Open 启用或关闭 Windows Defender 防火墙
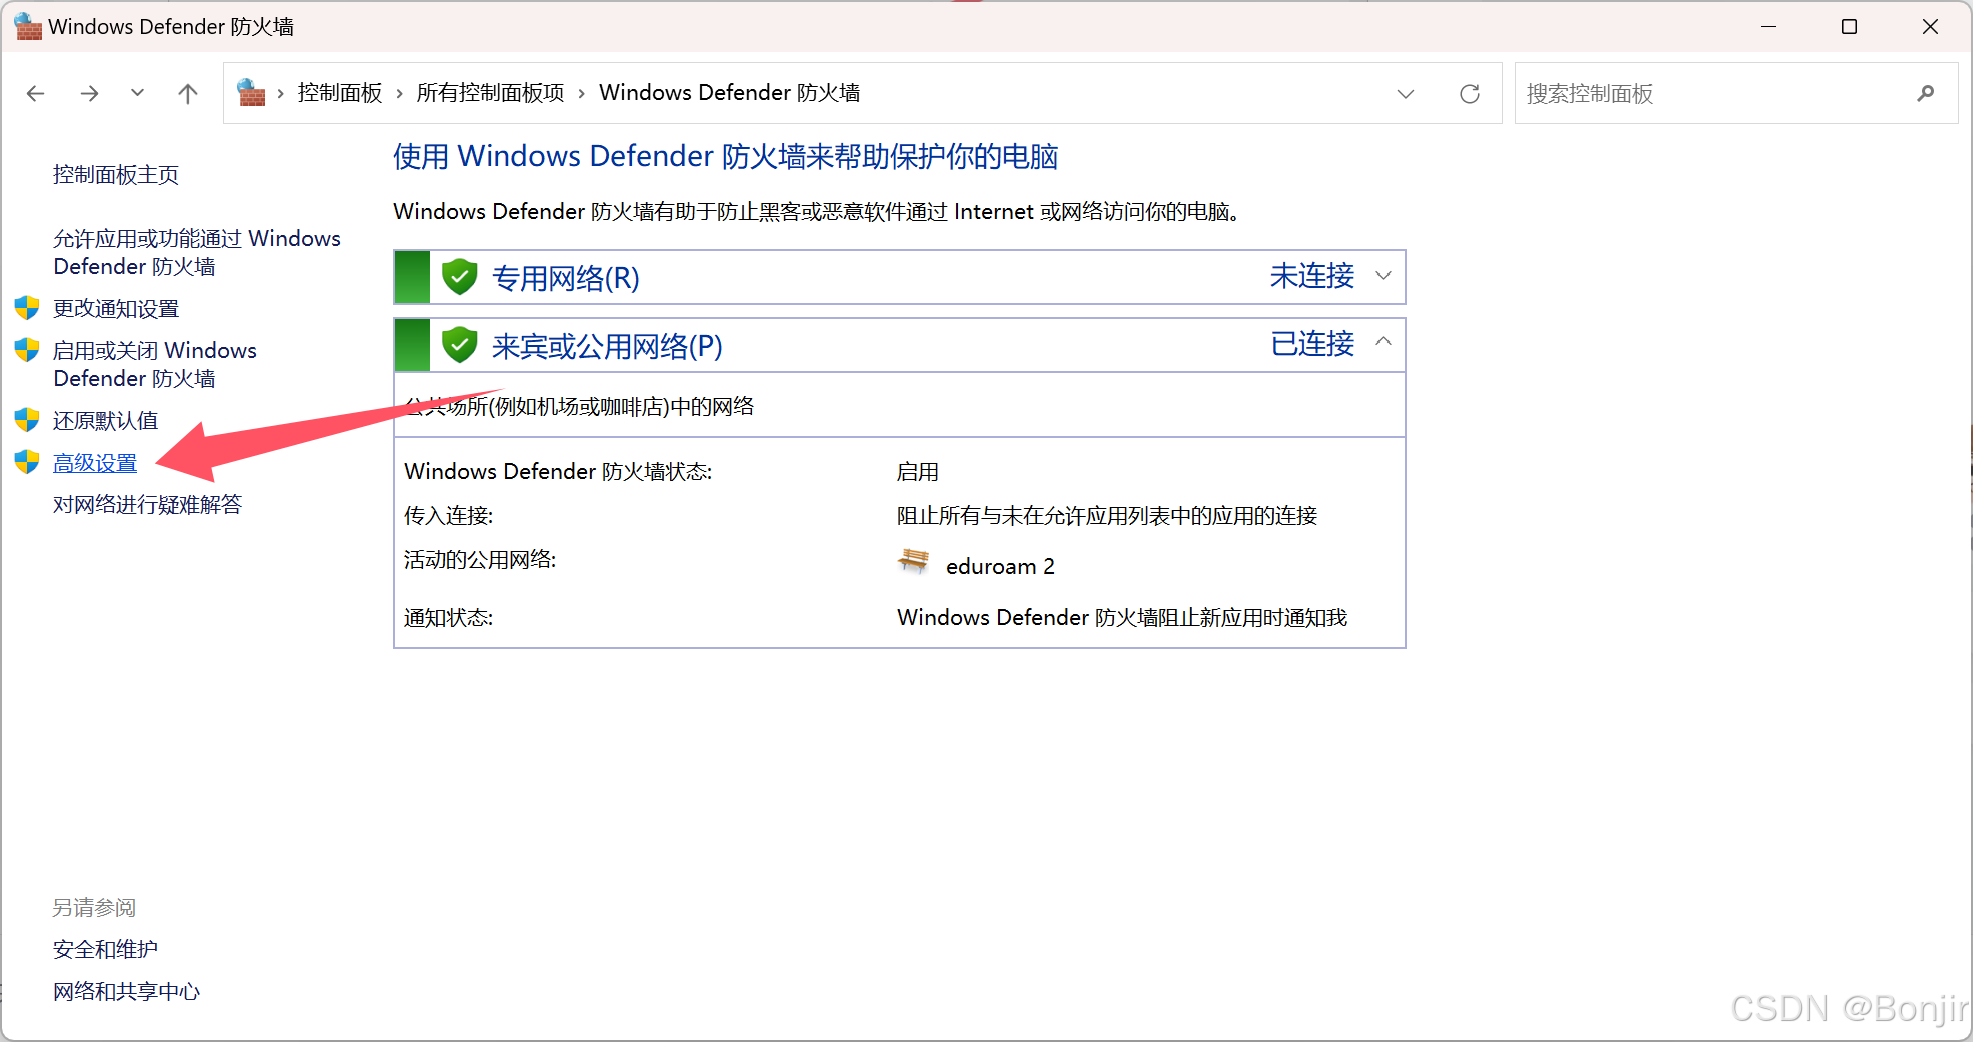This screenshot has height=1042, width=1973. (x=155, y=364)
